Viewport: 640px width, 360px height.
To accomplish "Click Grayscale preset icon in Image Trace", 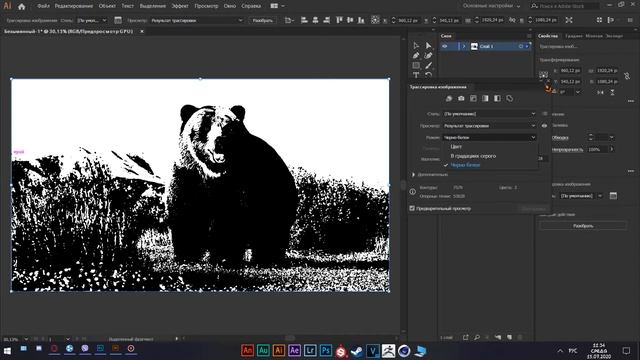I will [x=485, y=98].
